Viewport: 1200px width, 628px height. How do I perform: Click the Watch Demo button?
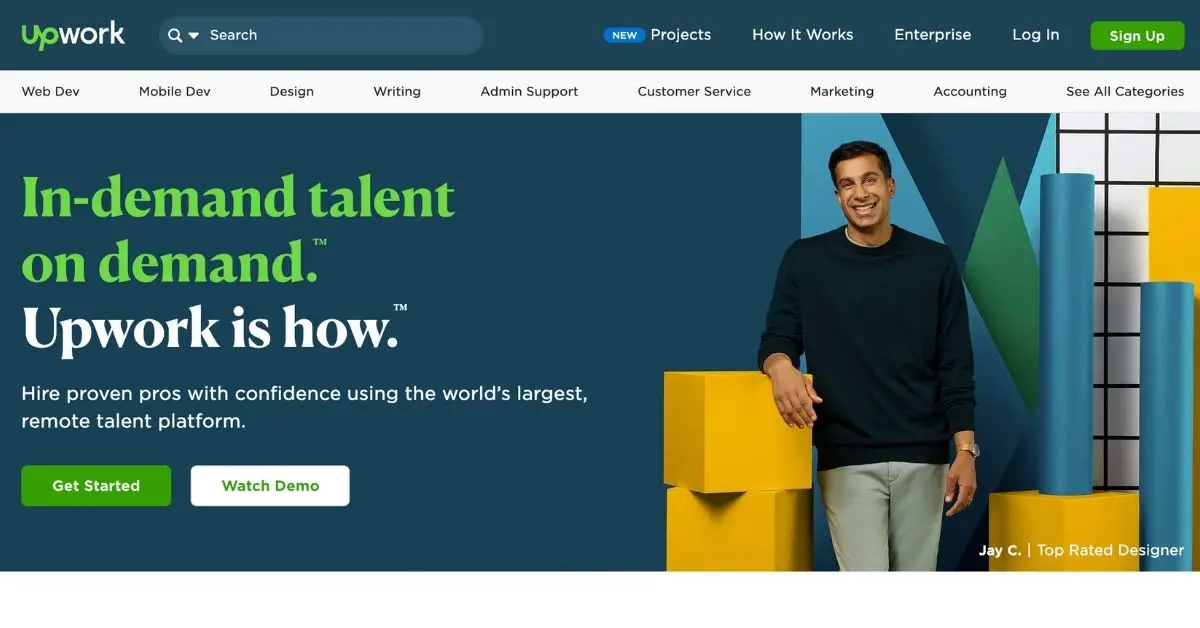(270, 486)
